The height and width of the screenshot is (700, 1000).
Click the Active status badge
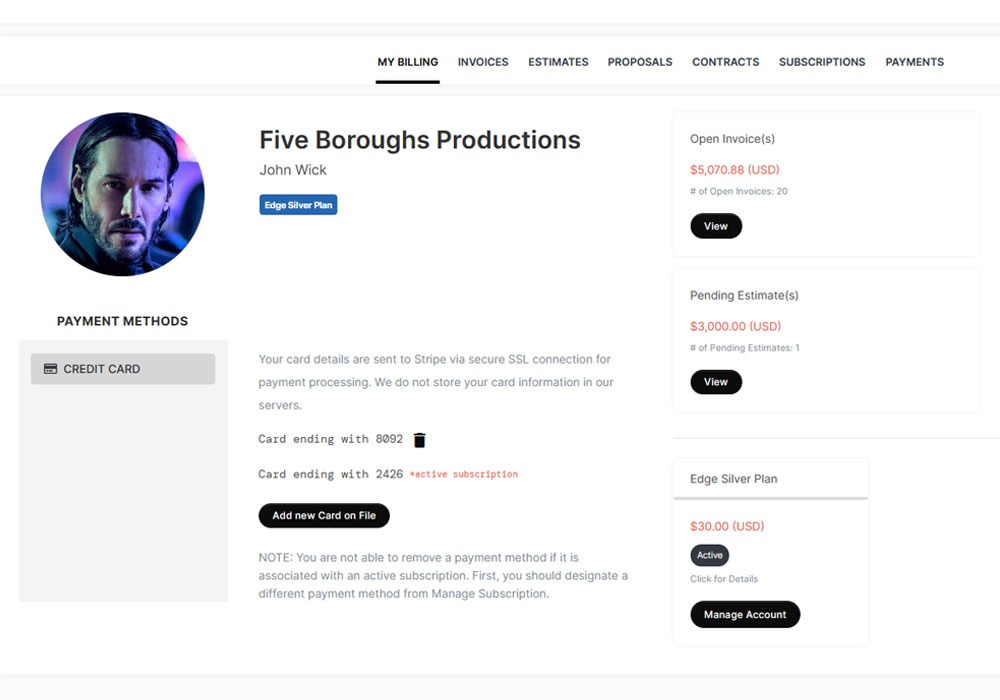coord(710,555)
